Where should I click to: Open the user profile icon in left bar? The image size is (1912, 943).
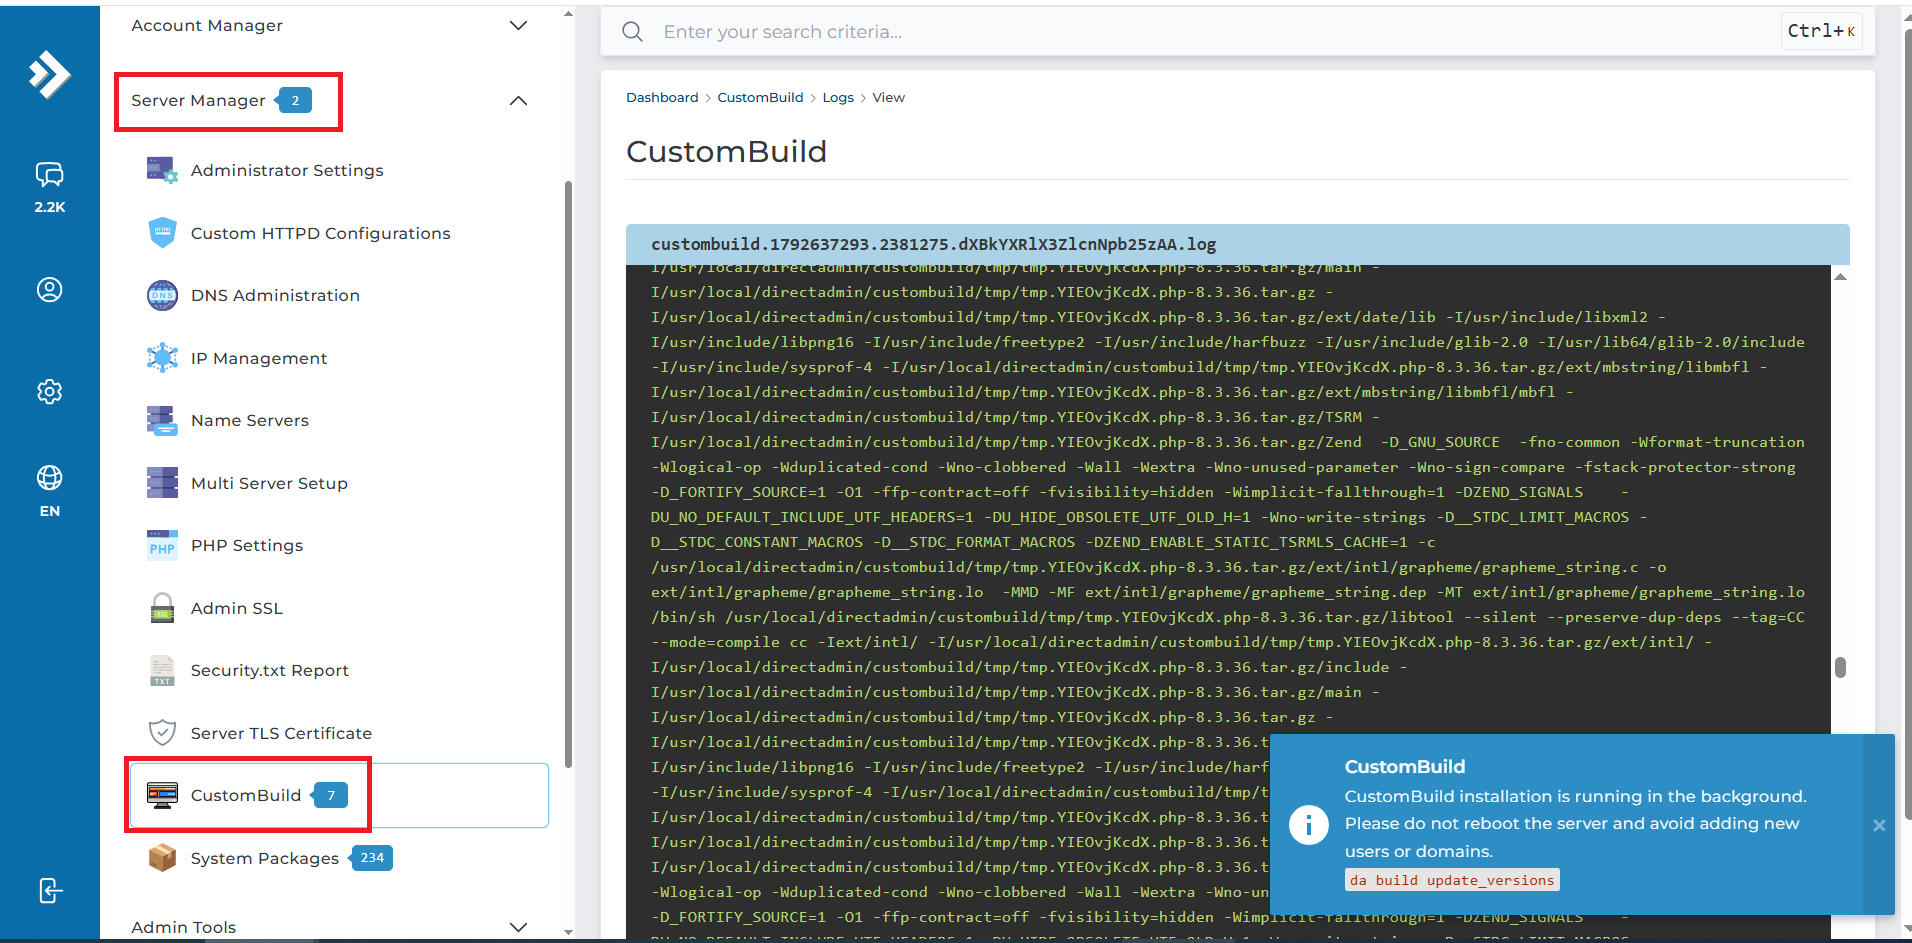[50, 290]
